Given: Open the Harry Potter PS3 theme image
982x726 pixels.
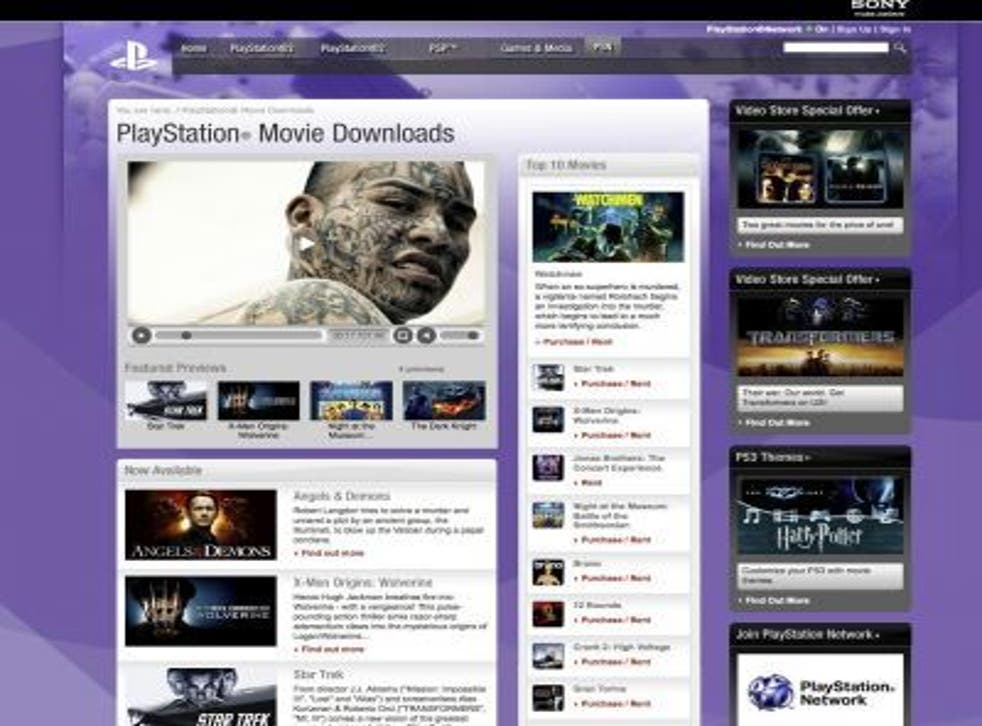Looking at the screenshot, I should [820, 516].
